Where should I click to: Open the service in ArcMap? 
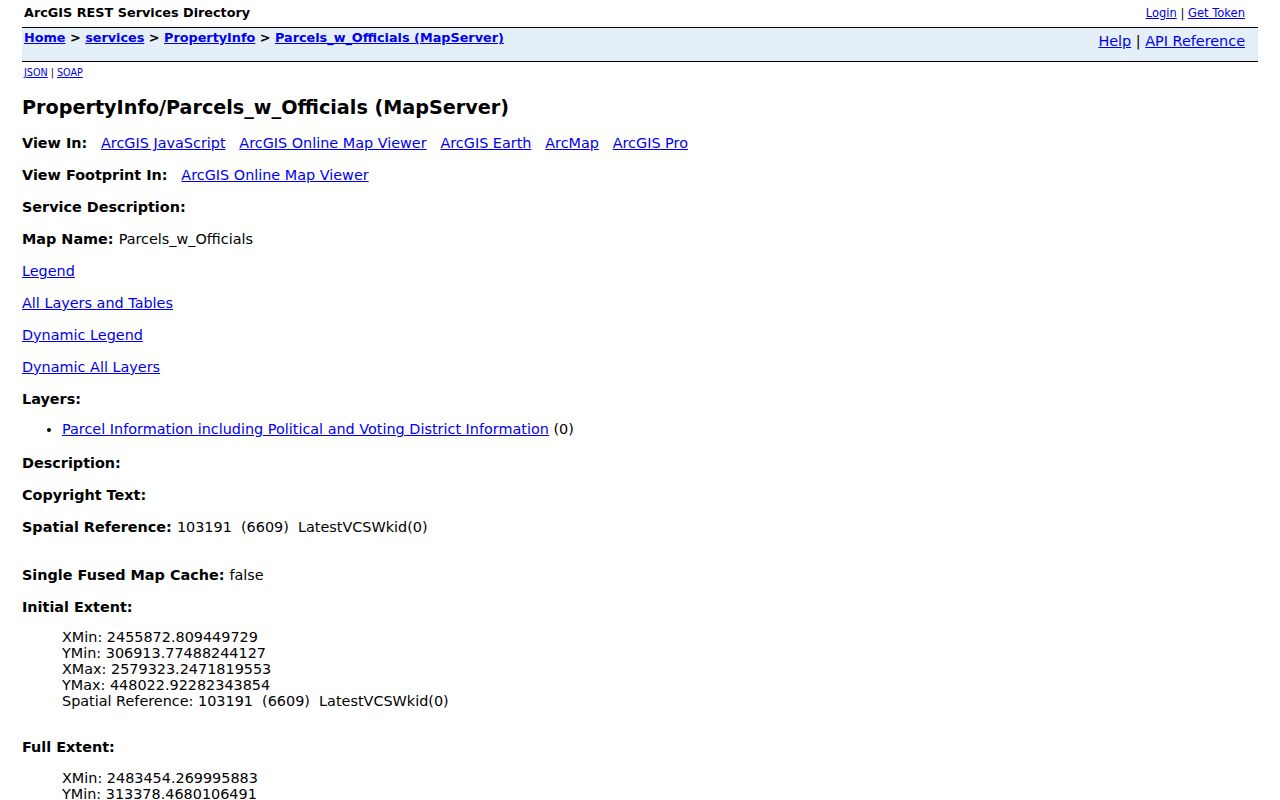(x=572, y=143)
